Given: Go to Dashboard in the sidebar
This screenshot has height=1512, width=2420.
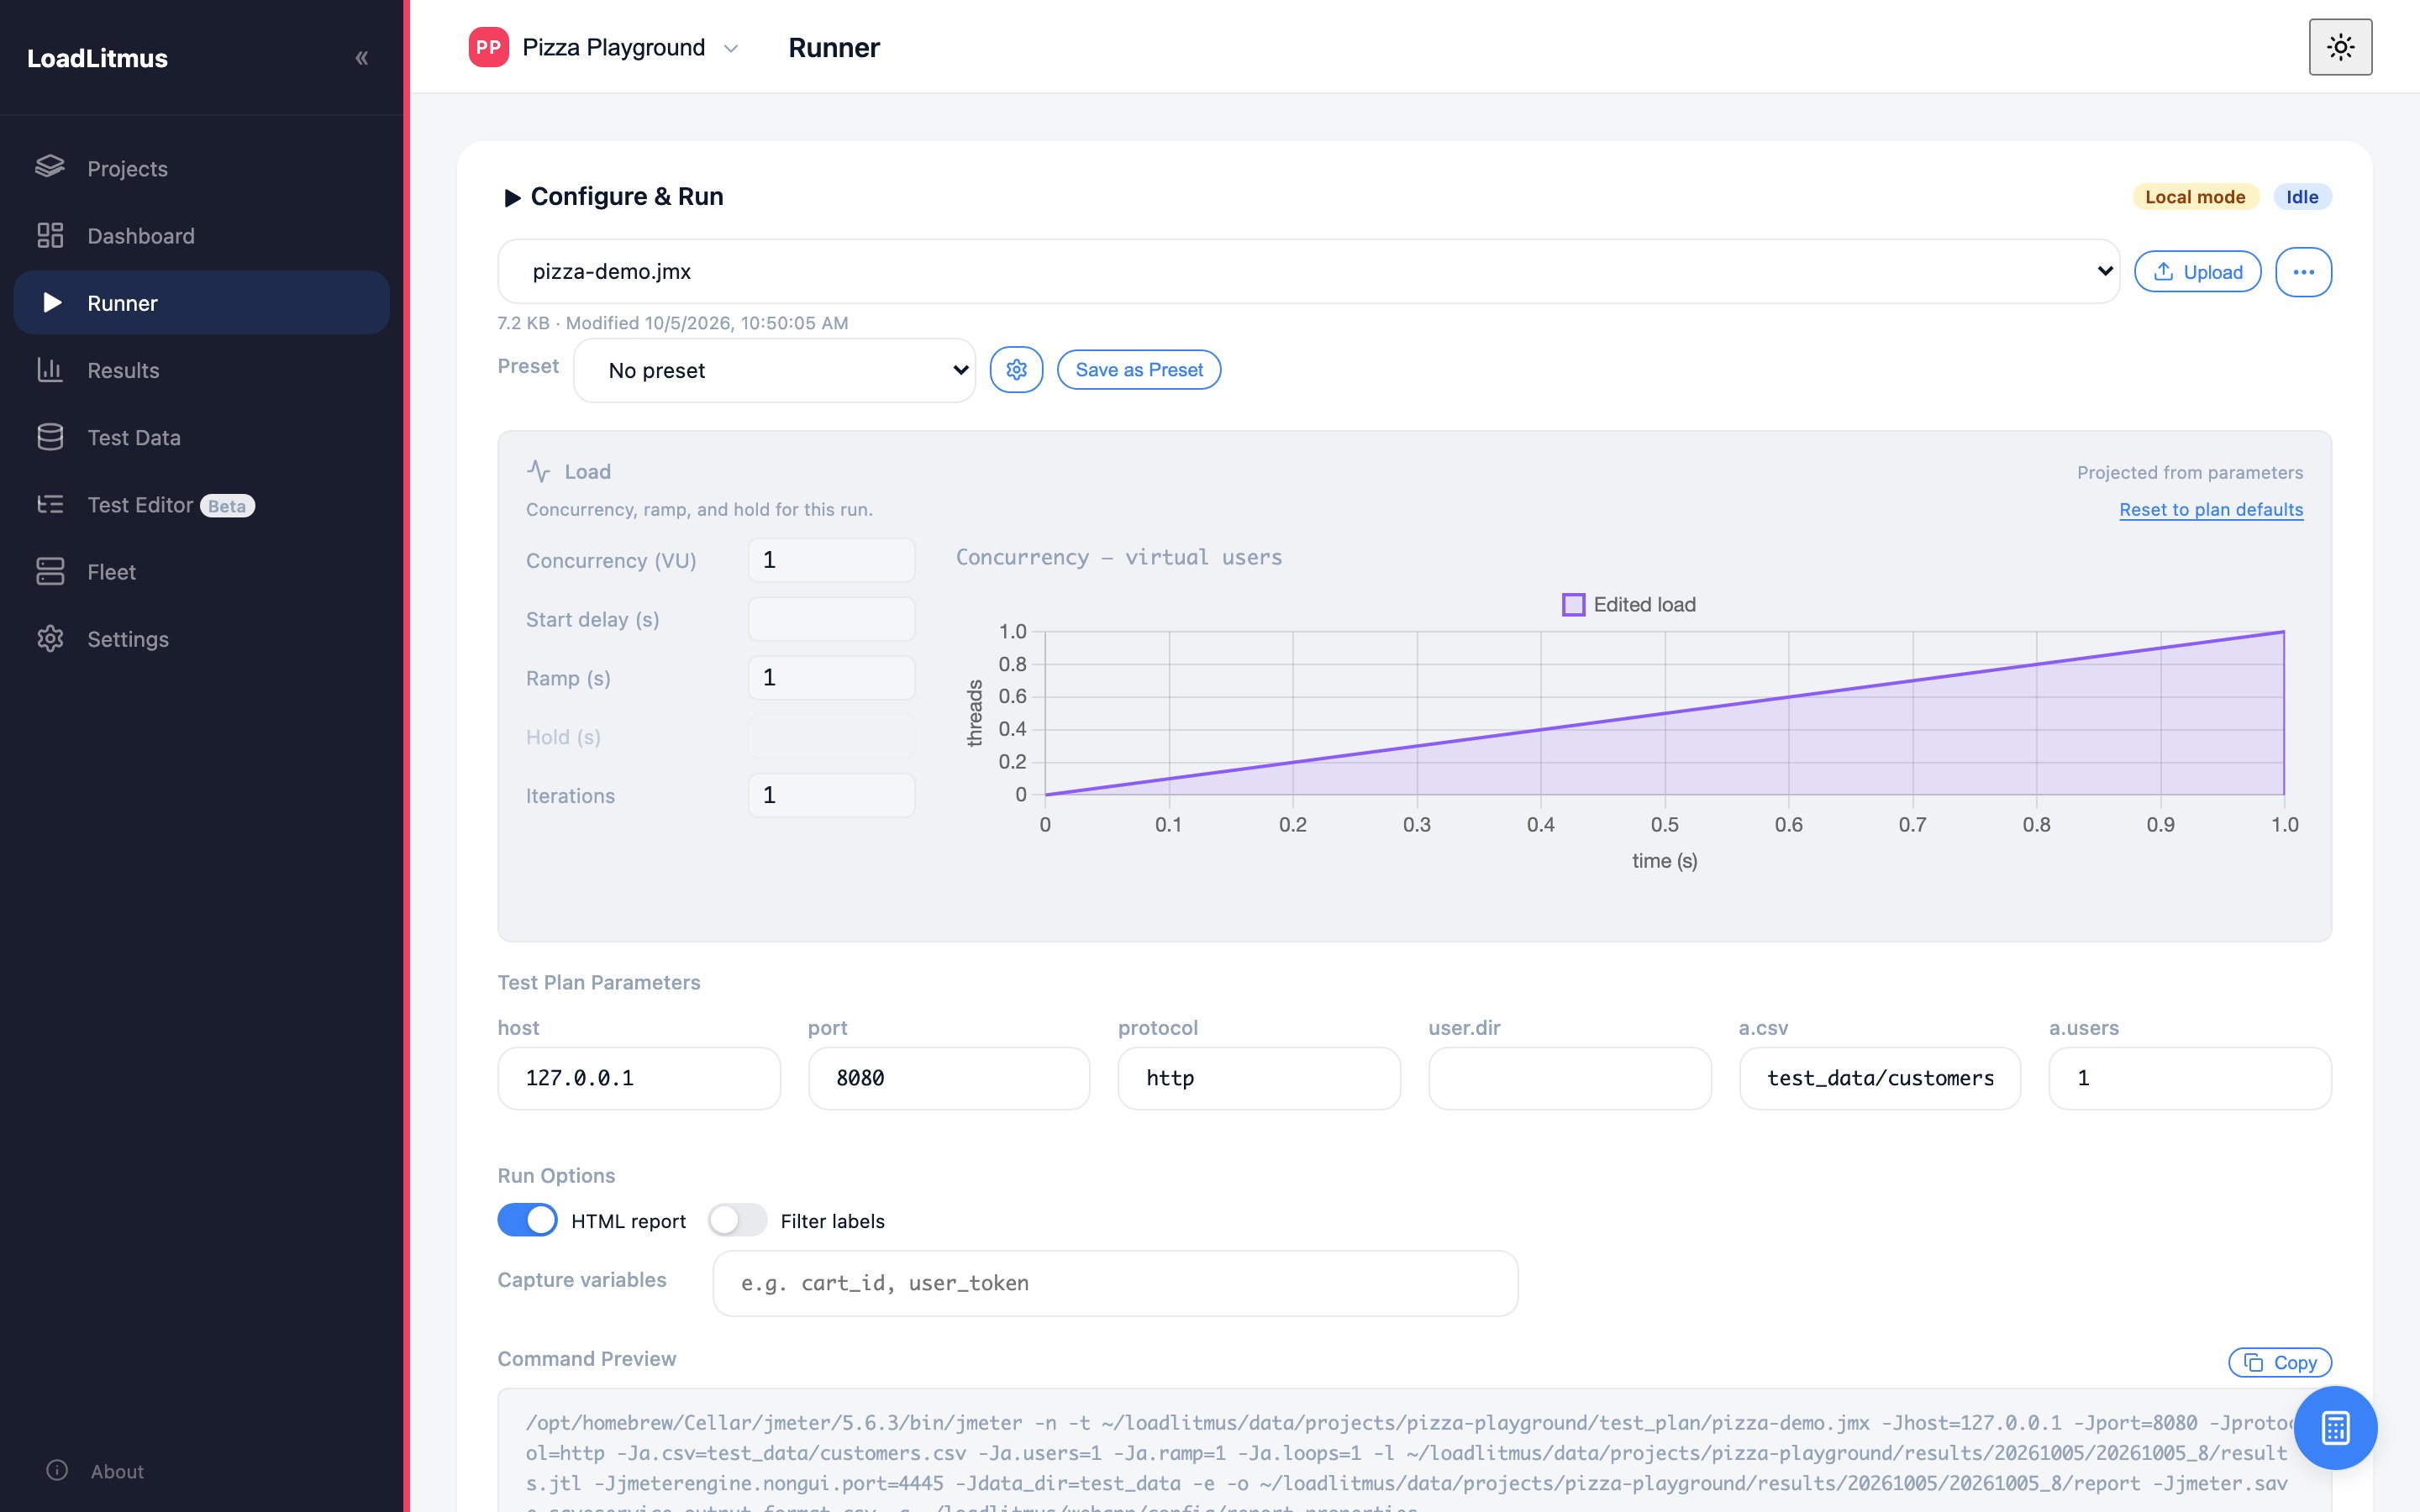Looking at the screenshot, I should [x=201, y=235].
